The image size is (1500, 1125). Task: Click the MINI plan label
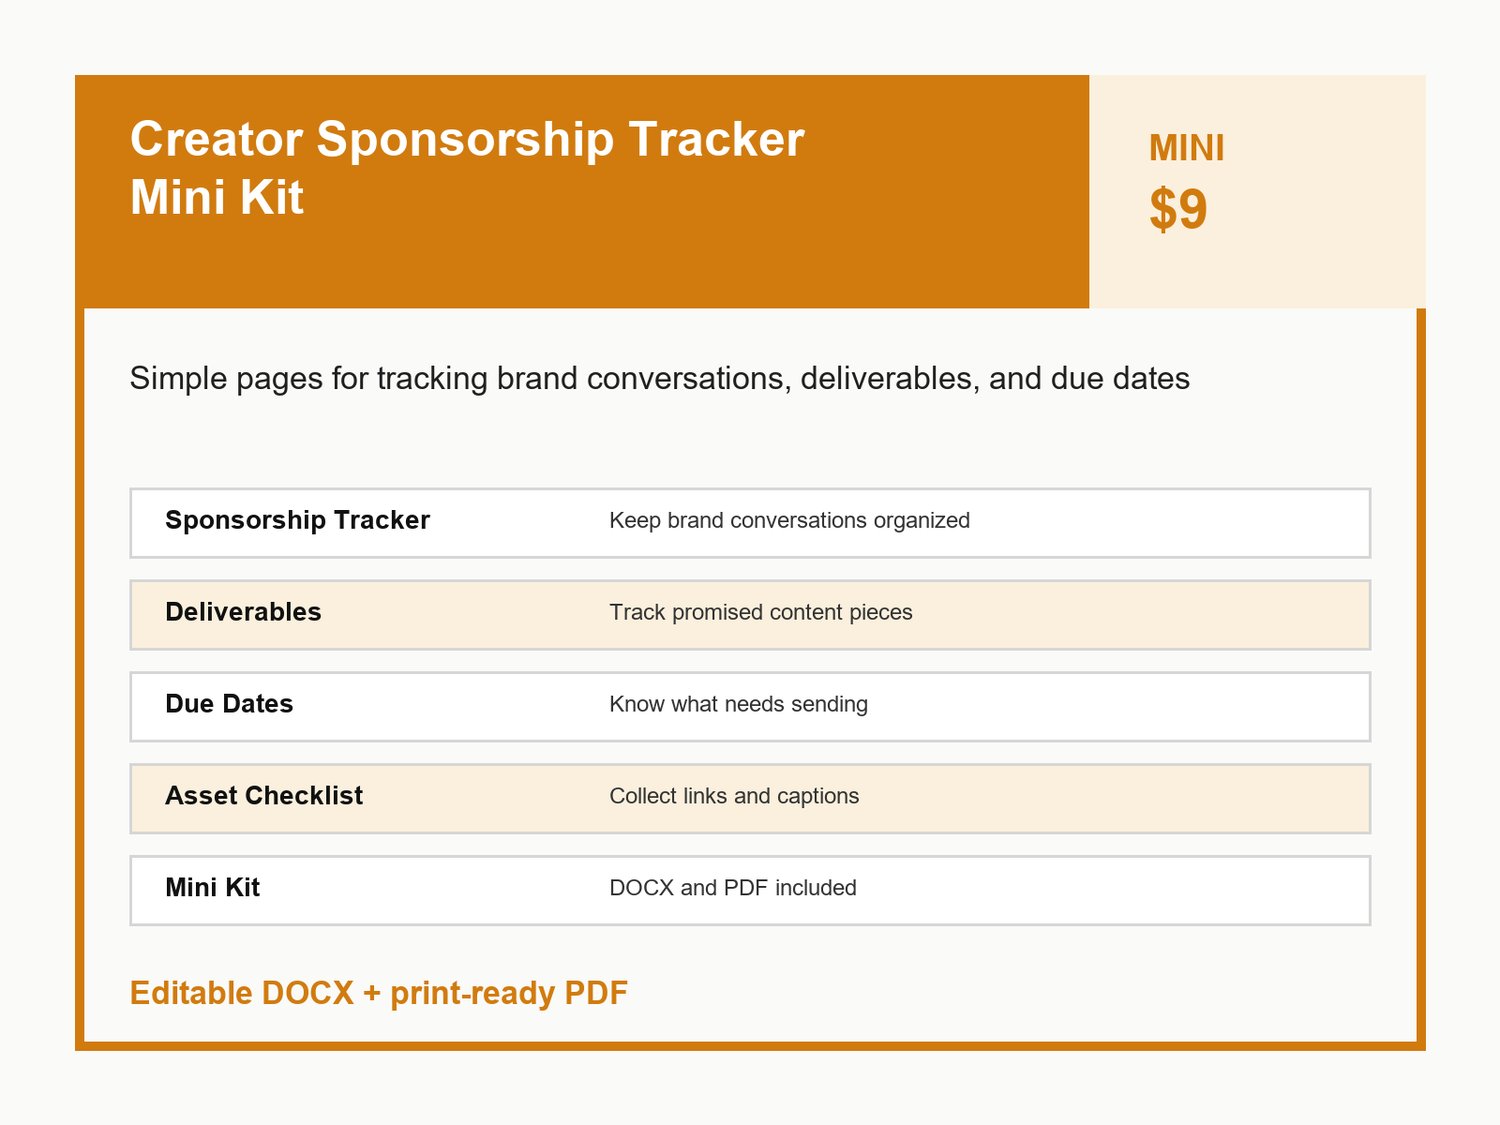click(x=1186, y=148)
